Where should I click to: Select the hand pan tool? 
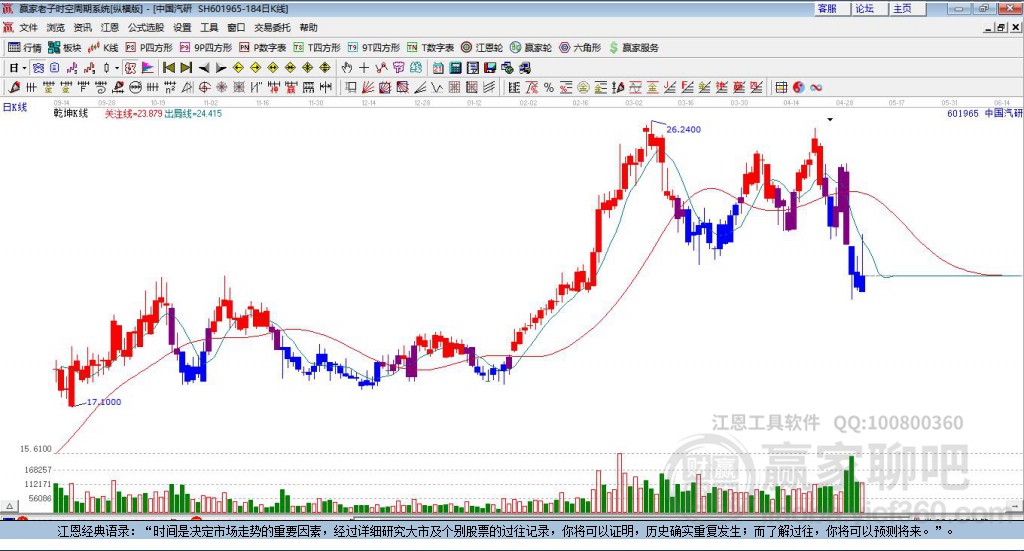tap(347, 68)
